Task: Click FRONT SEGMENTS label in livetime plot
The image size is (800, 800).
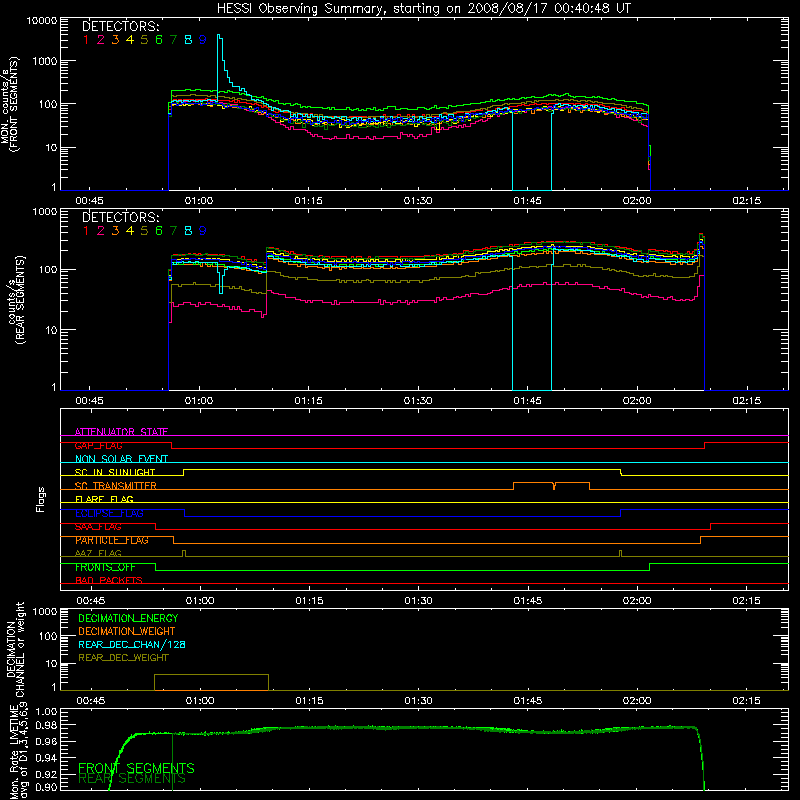Action: [x=136, y=768]
